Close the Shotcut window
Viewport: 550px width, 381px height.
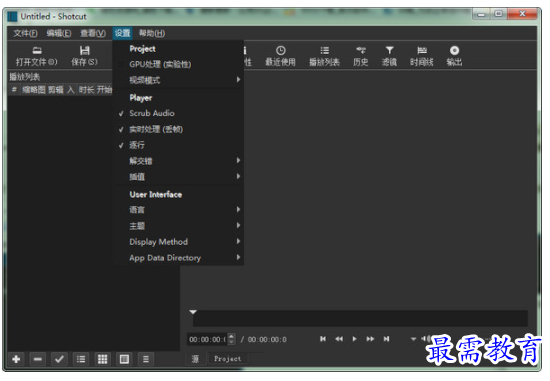pos(522,14)
